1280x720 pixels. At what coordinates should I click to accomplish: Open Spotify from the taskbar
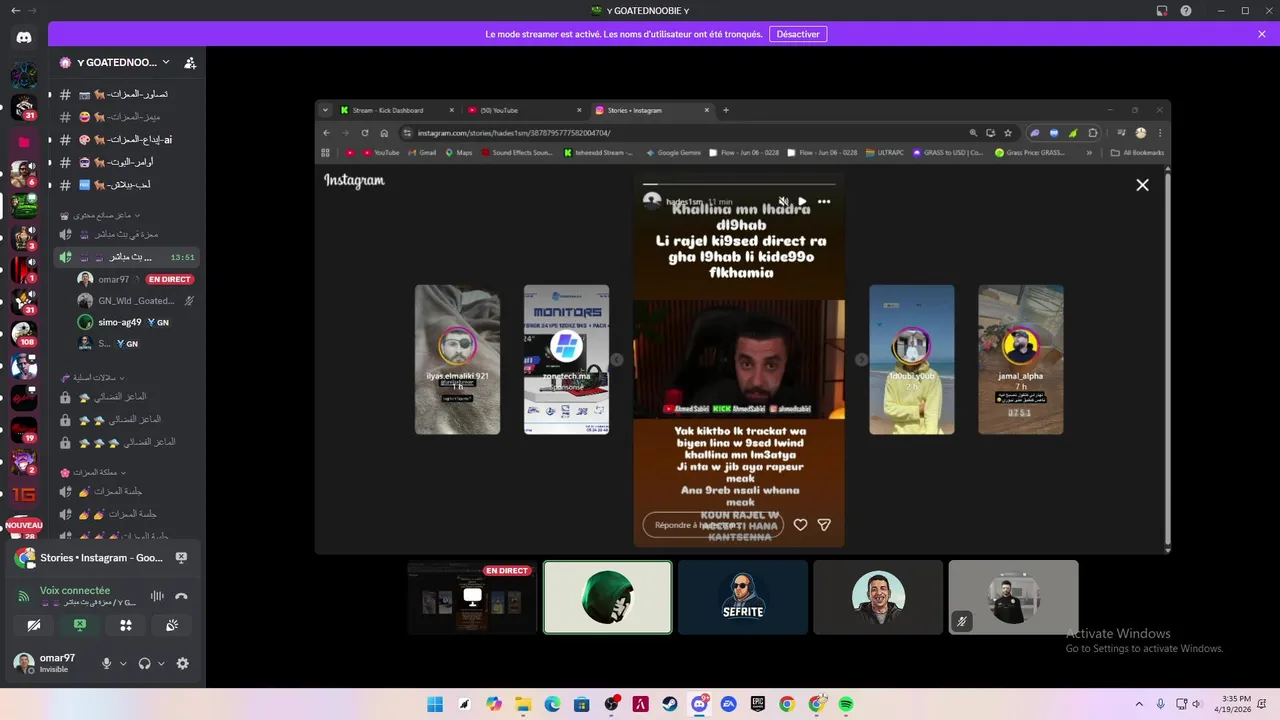point(846,704)
